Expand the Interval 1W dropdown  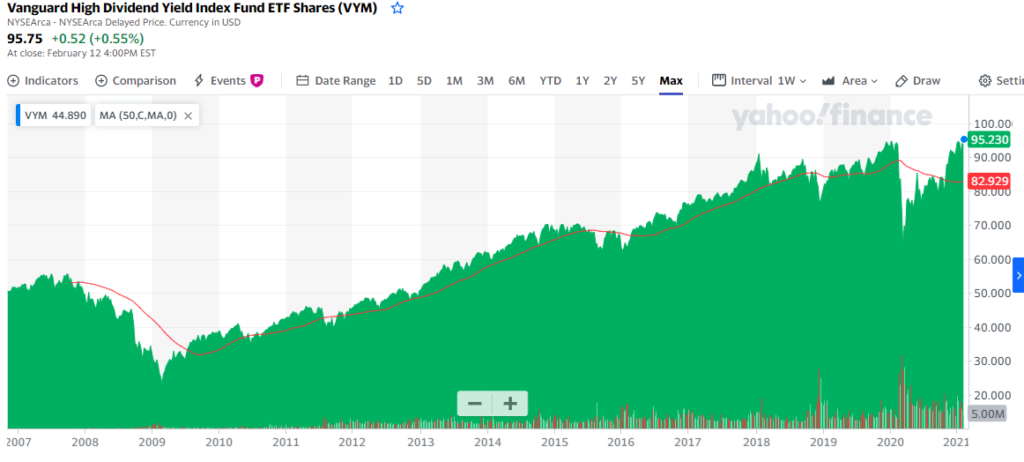(759, 81)
